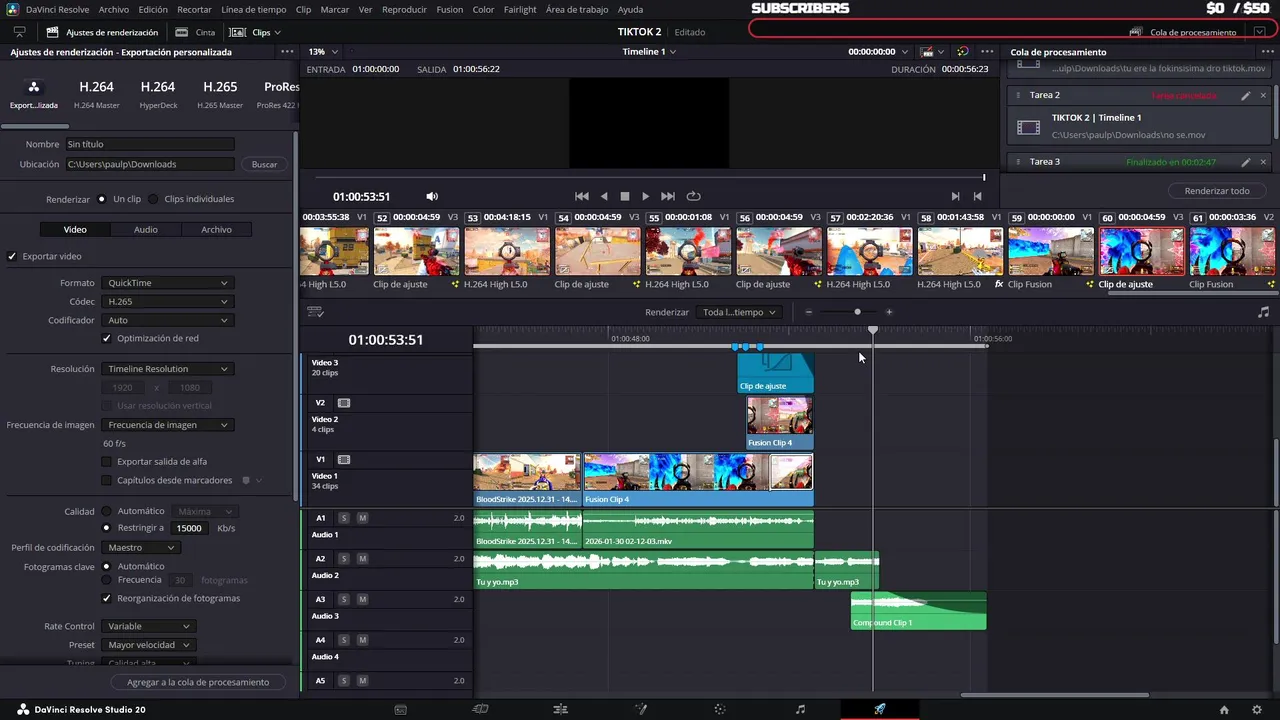Open the Códec H.265 dropdown

pyautogui.click(x=167, y=302)
